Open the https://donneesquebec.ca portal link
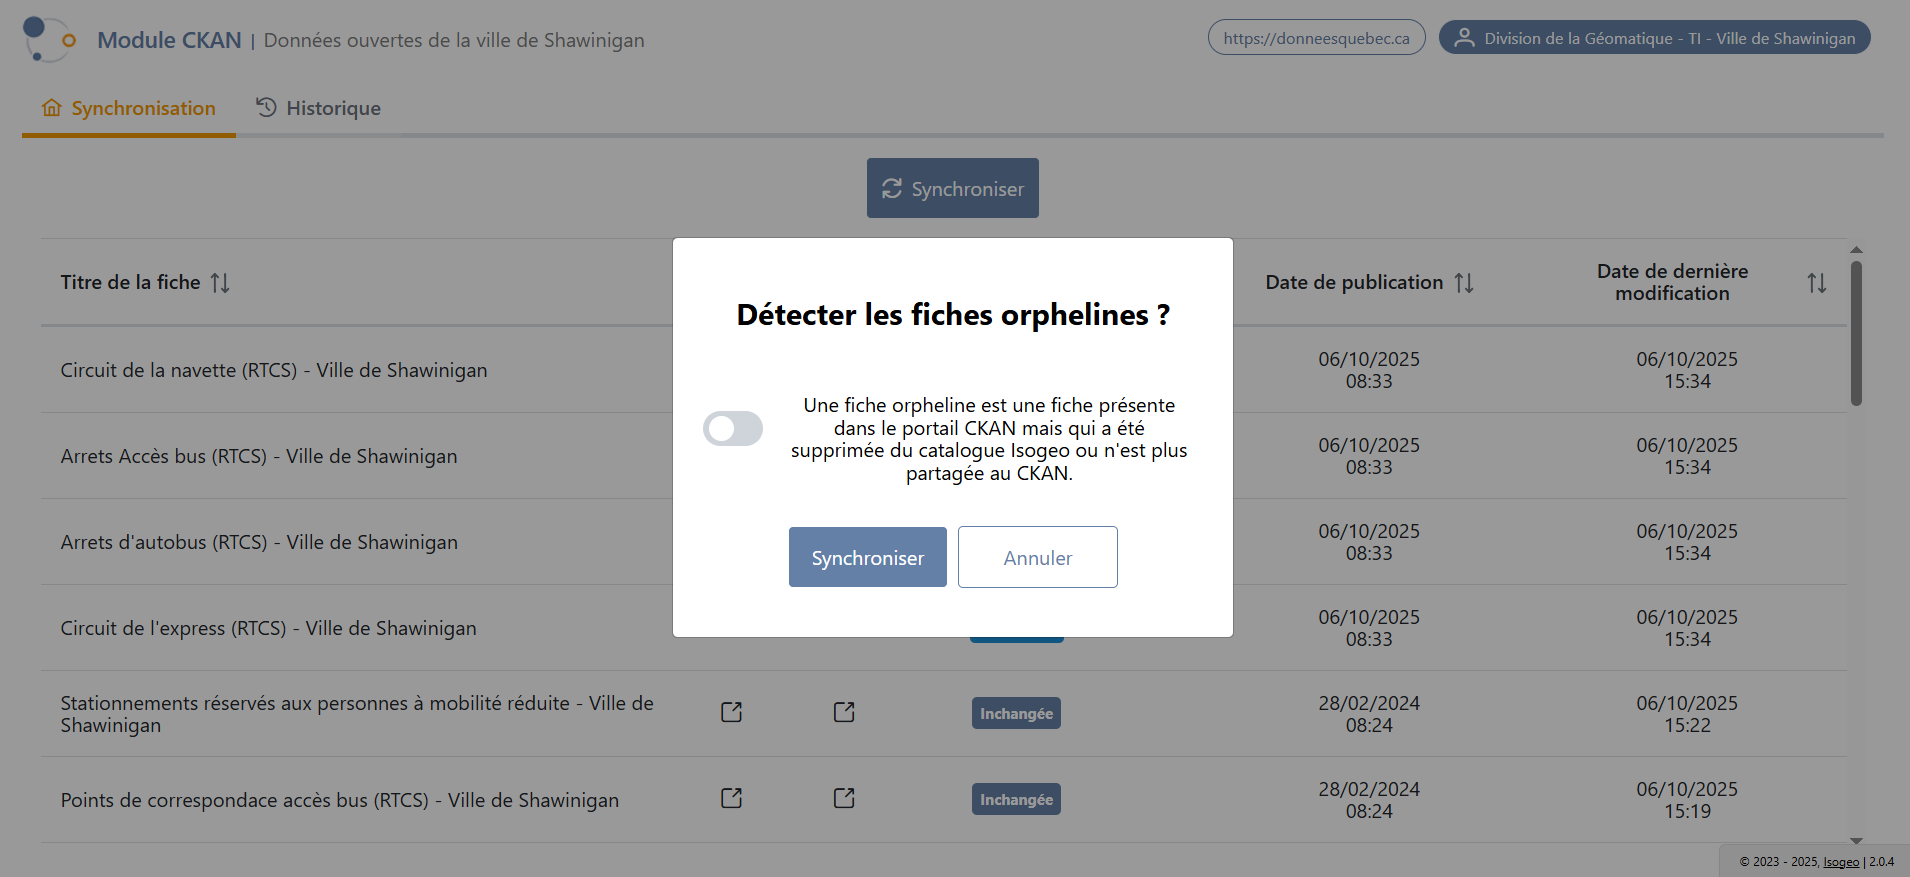 coord(1316,36)
